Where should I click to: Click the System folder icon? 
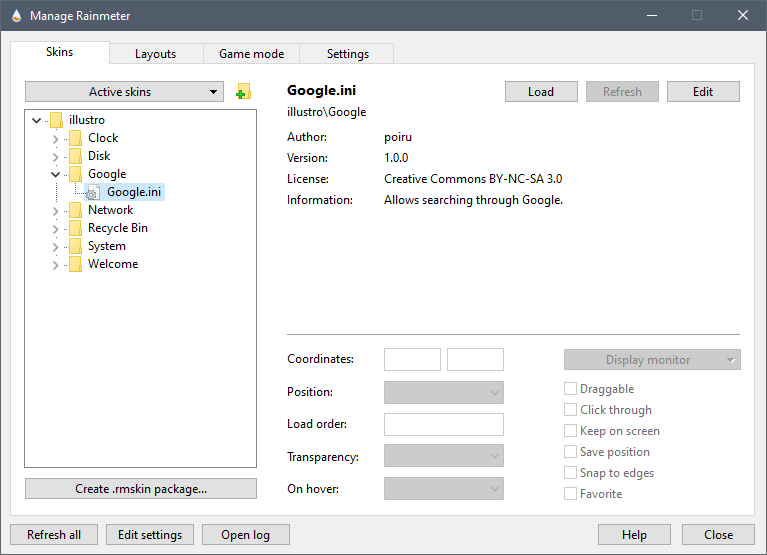point(75,246)
